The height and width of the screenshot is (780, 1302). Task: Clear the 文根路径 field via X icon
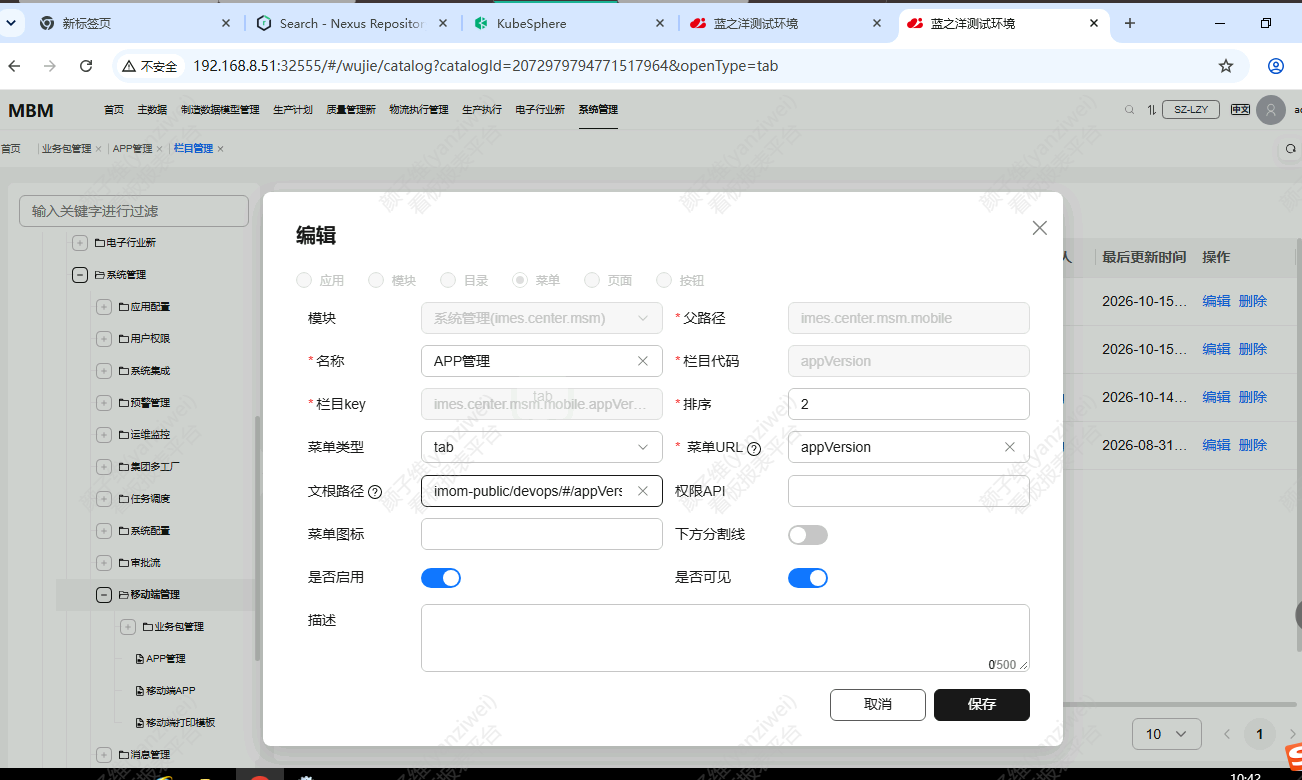tap(643, 491)
